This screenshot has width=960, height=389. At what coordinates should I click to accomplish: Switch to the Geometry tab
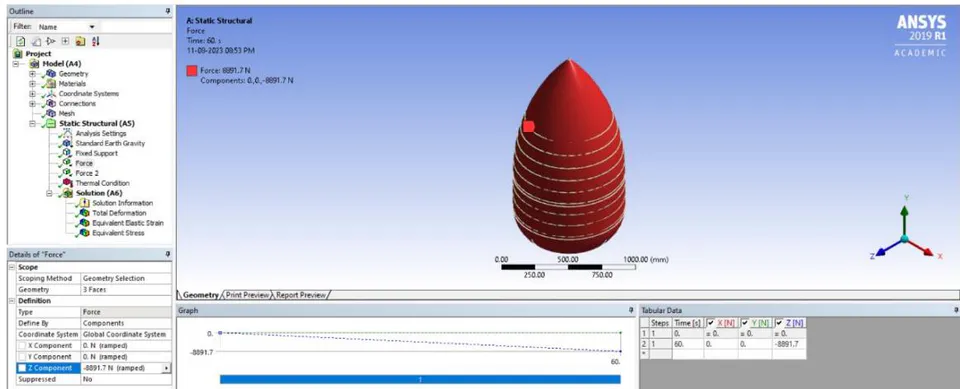click(x=201, y=295)
